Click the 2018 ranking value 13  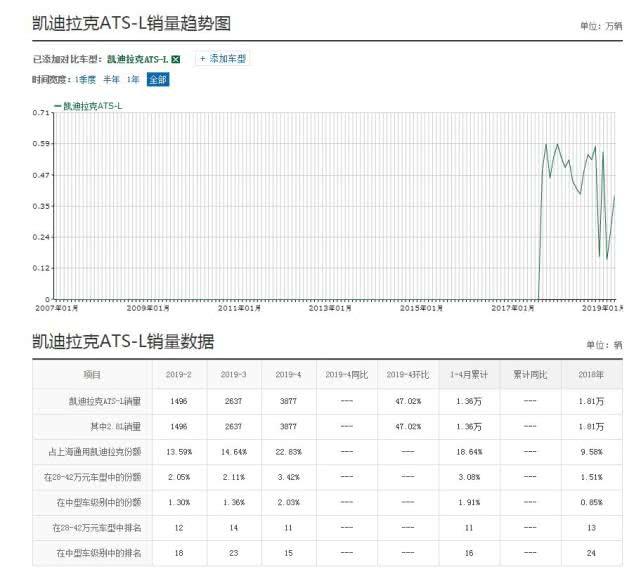[x=591, y=528]
